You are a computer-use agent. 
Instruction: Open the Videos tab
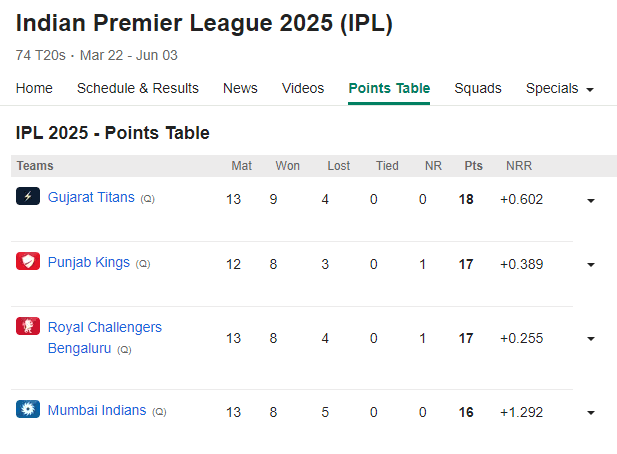[303, 89]
